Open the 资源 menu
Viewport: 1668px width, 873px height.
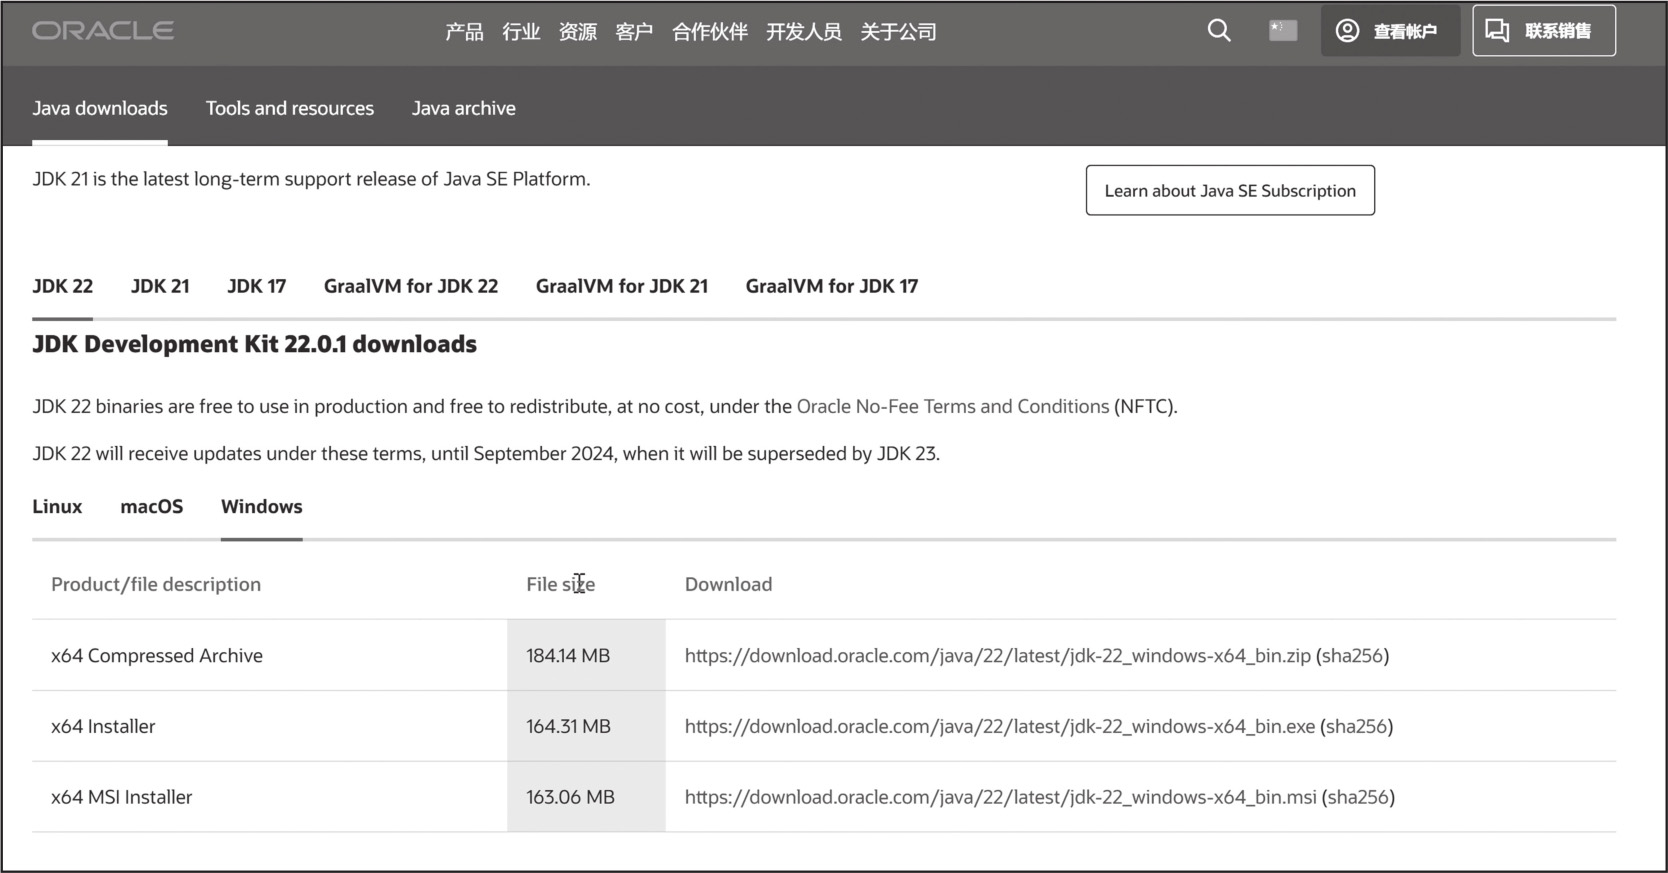pyautogui.click(x=578, y=32)
